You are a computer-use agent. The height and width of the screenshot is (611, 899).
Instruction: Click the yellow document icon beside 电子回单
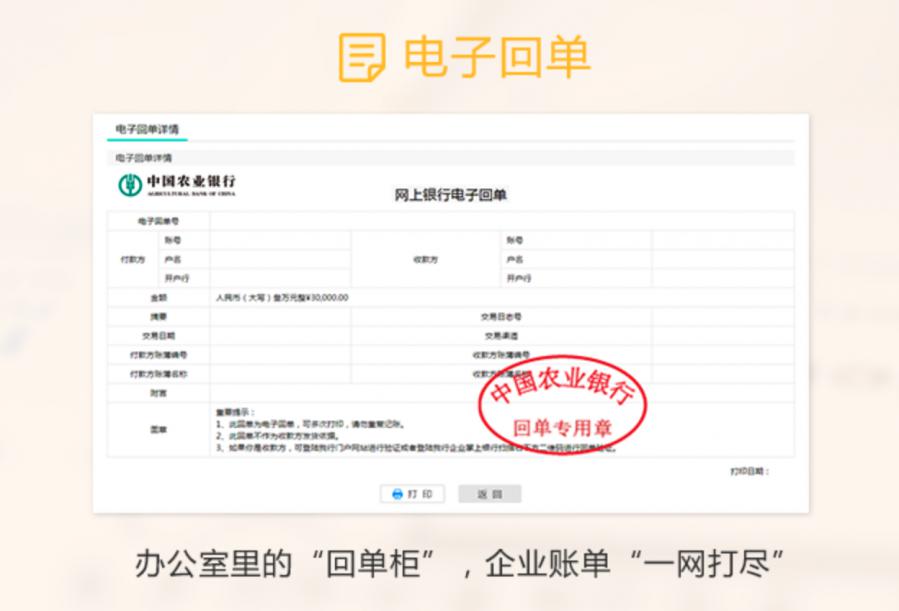pyautogui.click(x=362, y=57)
